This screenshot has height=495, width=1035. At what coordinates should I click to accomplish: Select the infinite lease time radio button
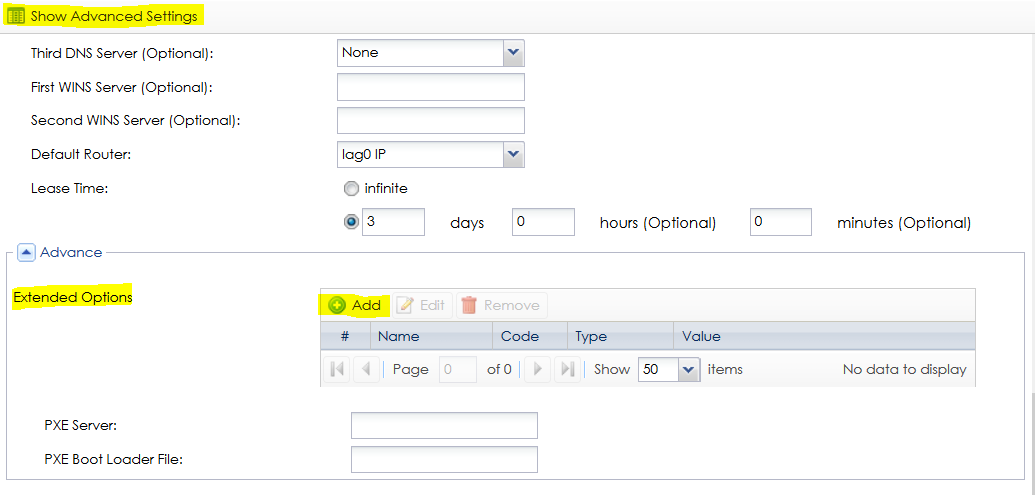coord(350,188)
